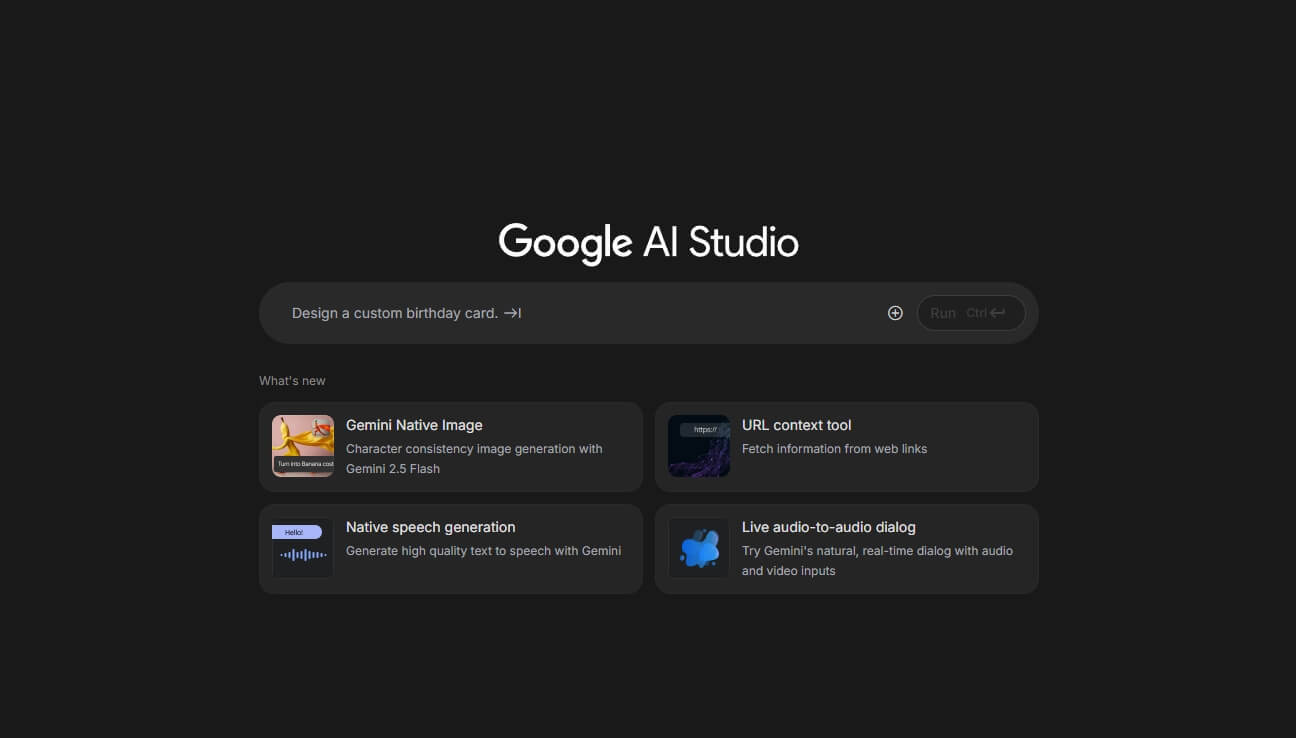
Task: Open the URL context tool card
Action: click(846, 445)
